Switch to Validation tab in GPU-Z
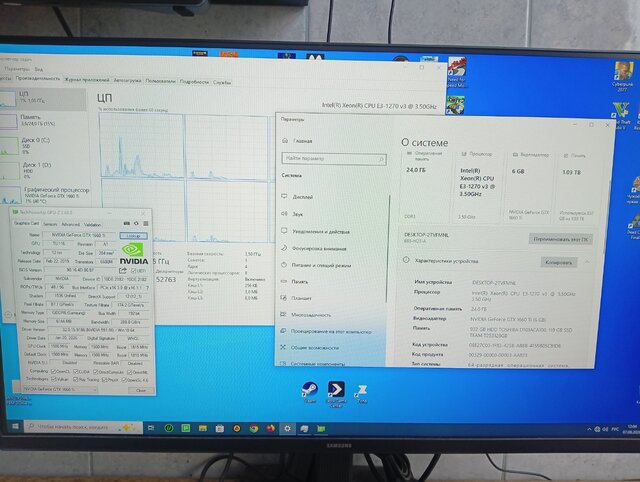Viewport: 640px width, 482px height. click(x=92, y=224)
